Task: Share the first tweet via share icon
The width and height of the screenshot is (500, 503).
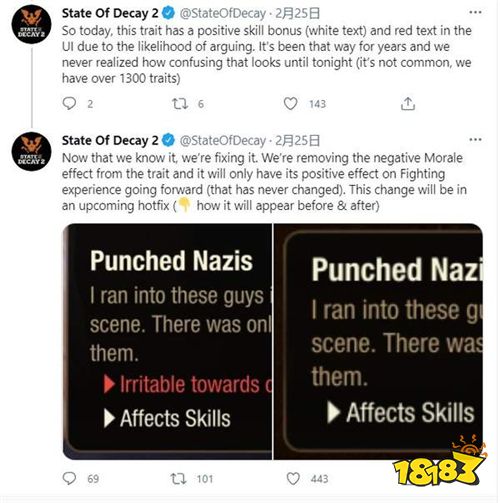Action: [x=408, y=104]
